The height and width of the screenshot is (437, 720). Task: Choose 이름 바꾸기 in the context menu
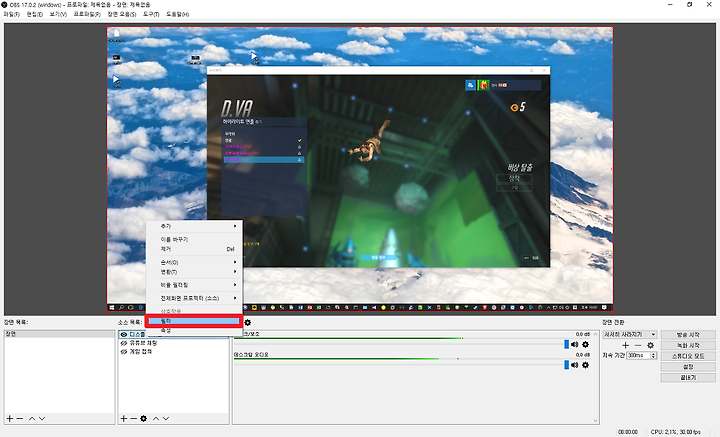(194, 240)
